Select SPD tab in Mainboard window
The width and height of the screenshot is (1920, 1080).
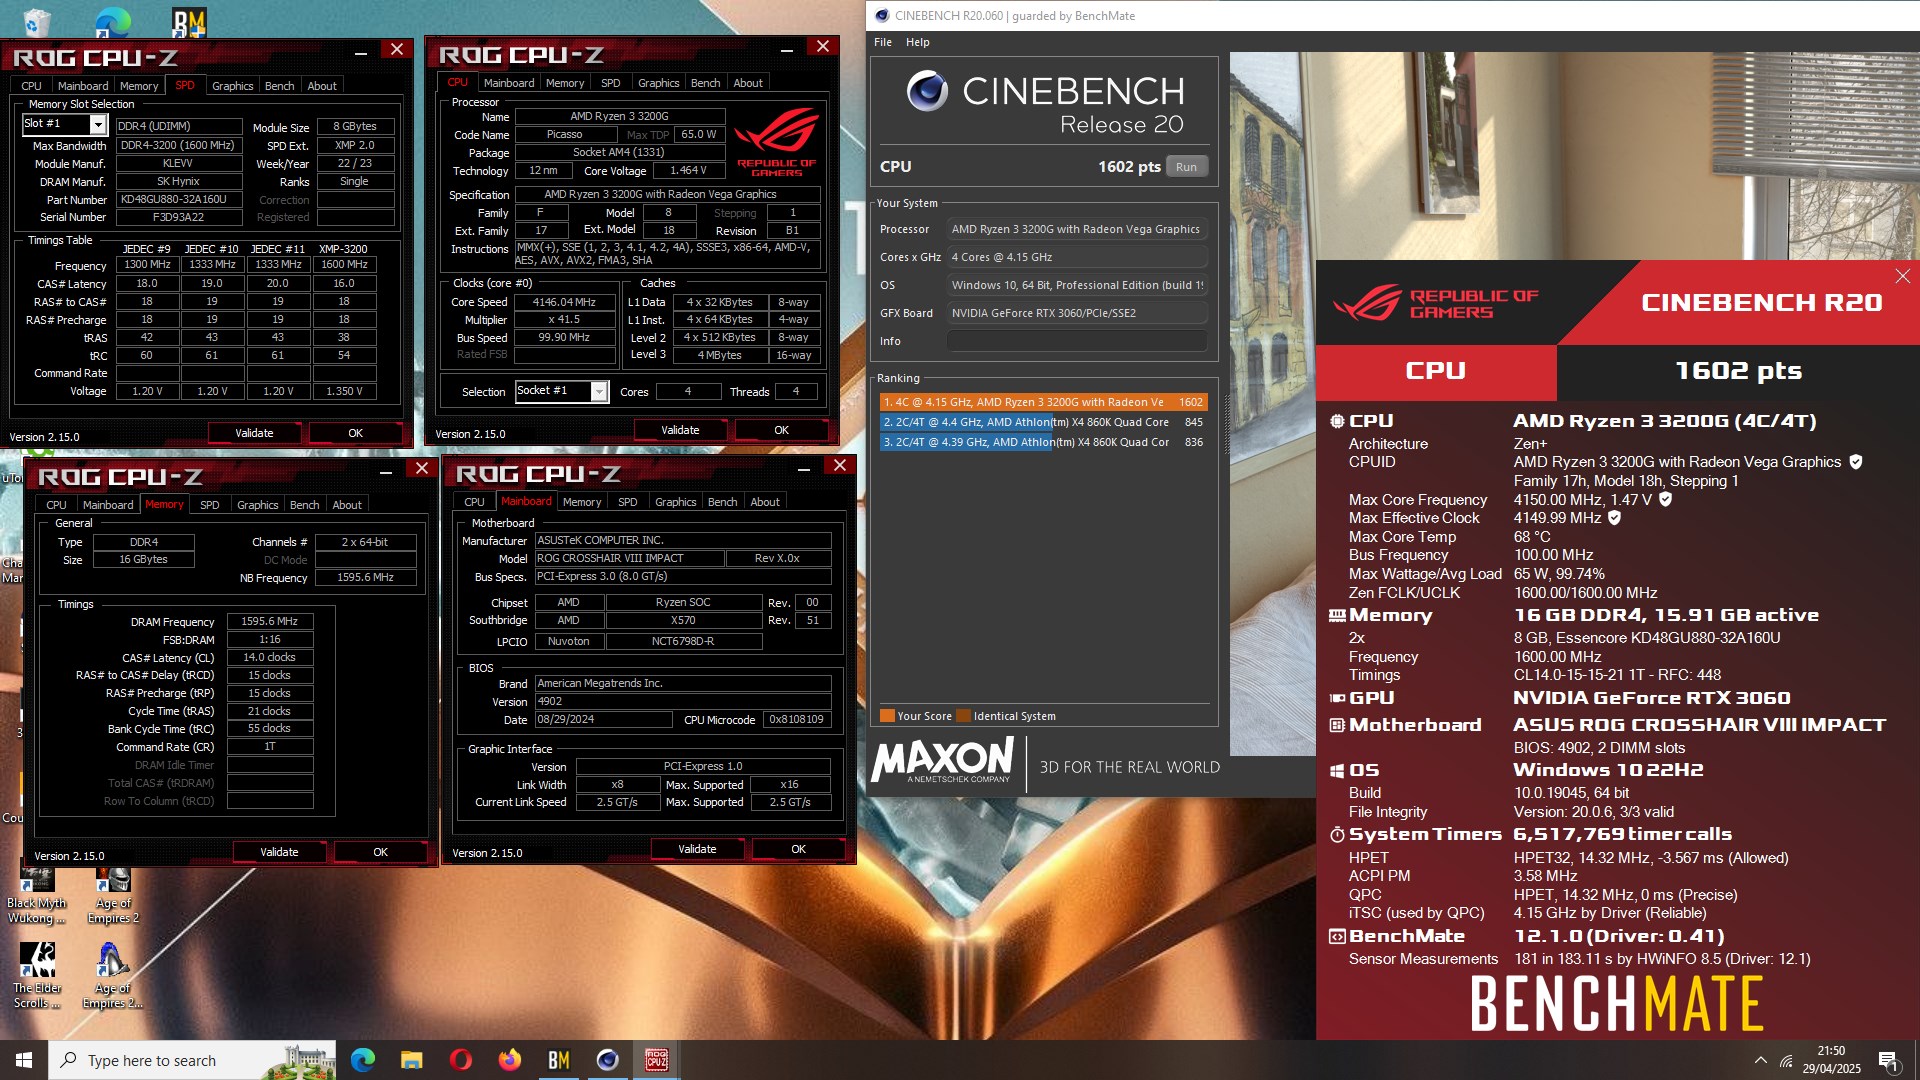click(627, 502)
